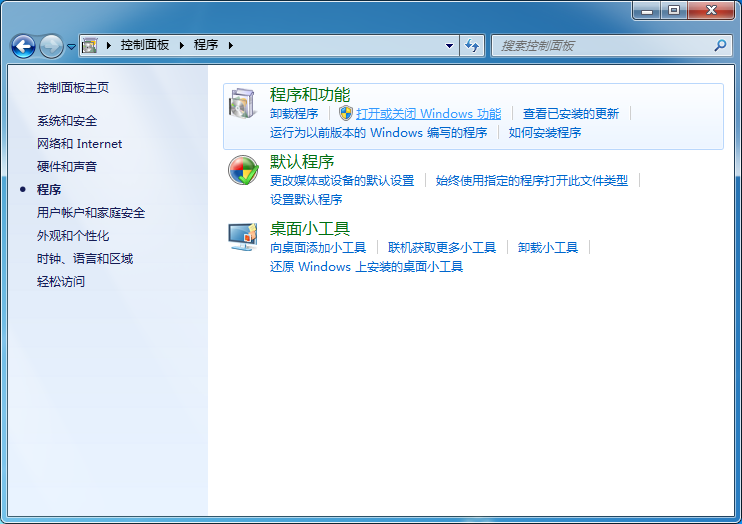The height and width of the screenshot is (524, 742).
Task: Expand the address bar history dropdown
Action: [x=450, y=45]
